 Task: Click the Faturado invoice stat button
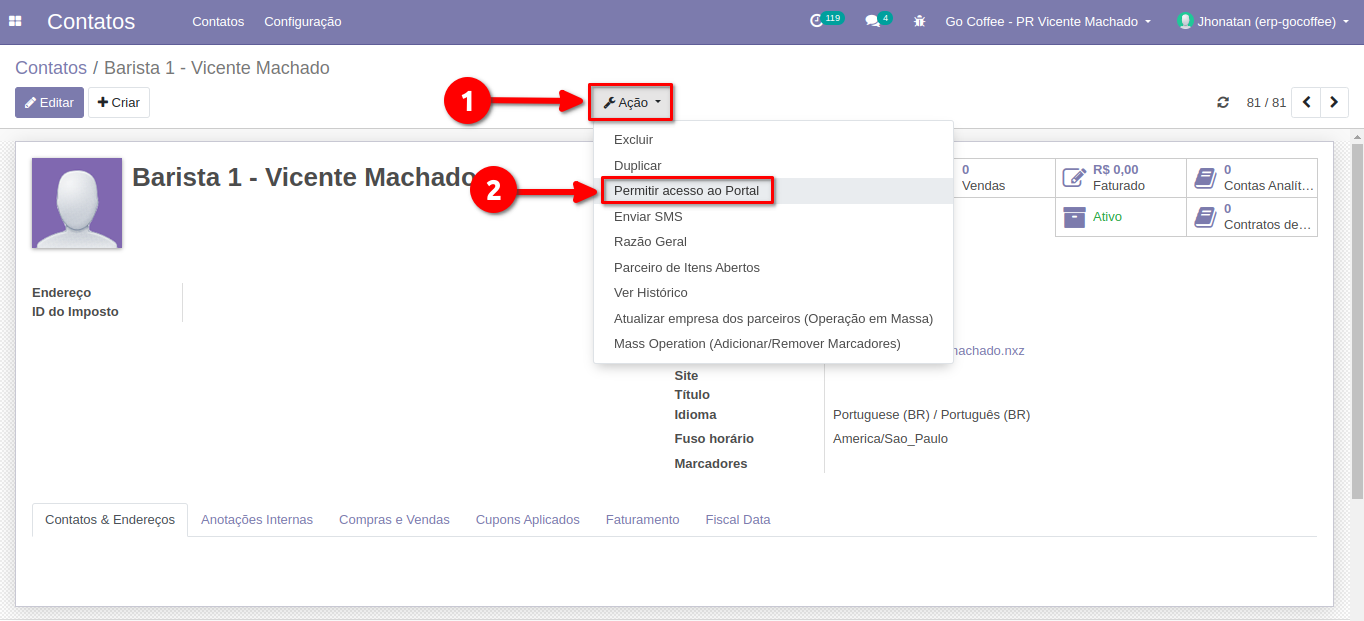click(x=1120, y=178)
